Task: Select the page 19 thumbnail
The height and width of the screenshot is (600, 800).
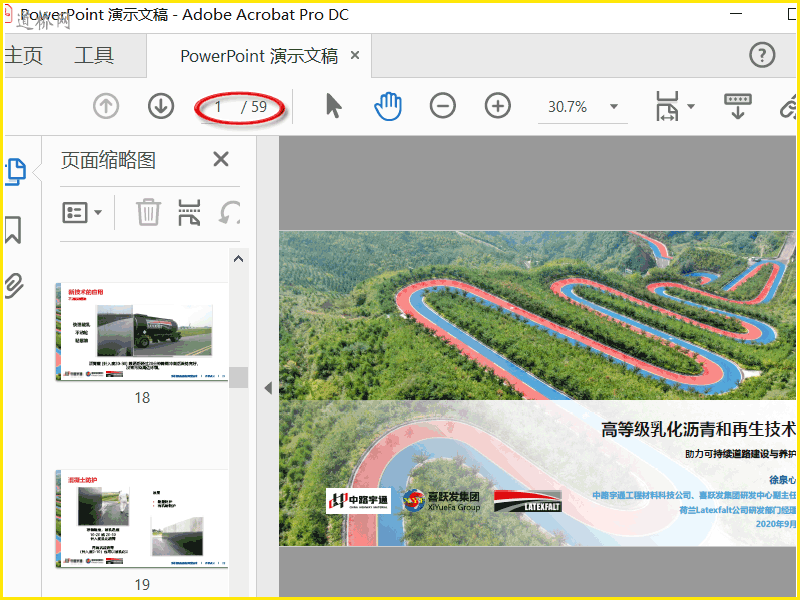Action: coord(142,518)
